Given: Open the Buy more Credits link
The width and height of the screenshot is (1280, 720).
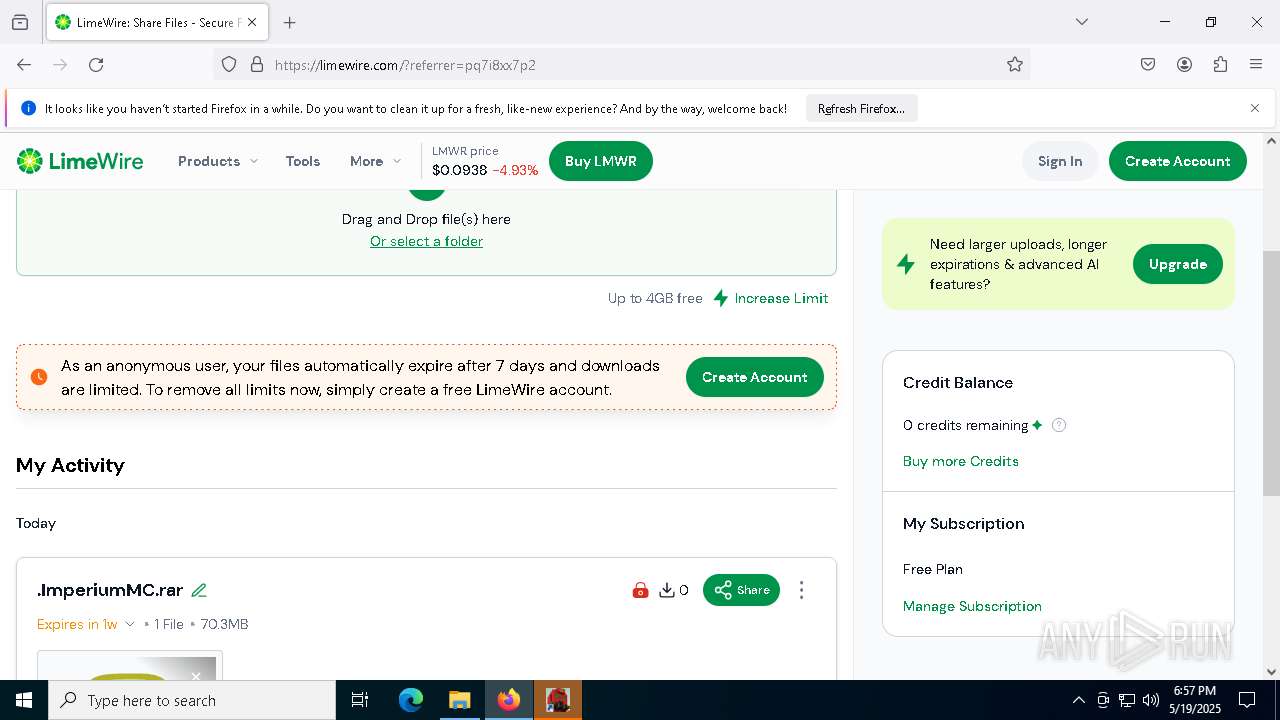Looking at the screenshot, I should (x=961, y=461).
